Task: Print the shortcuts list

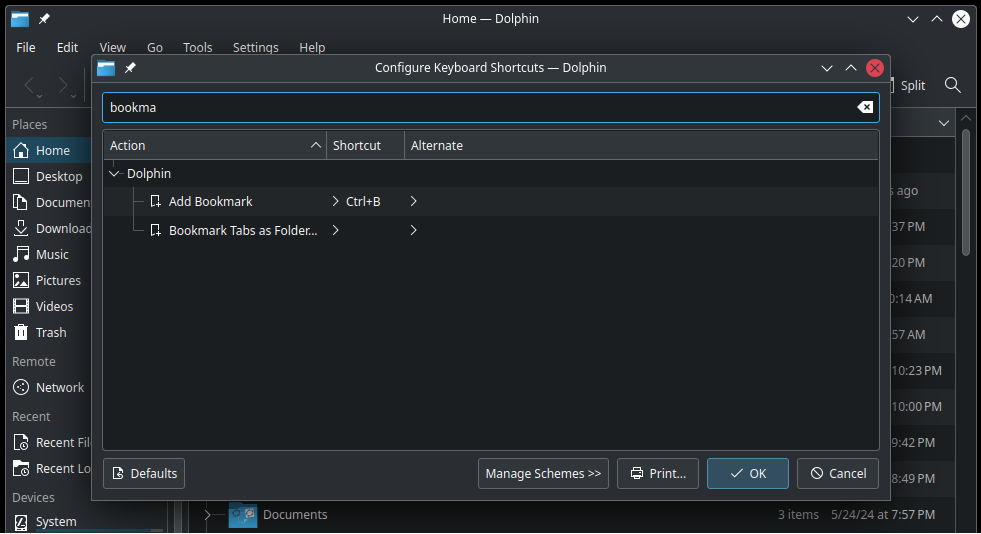Action: coord(658,473)
